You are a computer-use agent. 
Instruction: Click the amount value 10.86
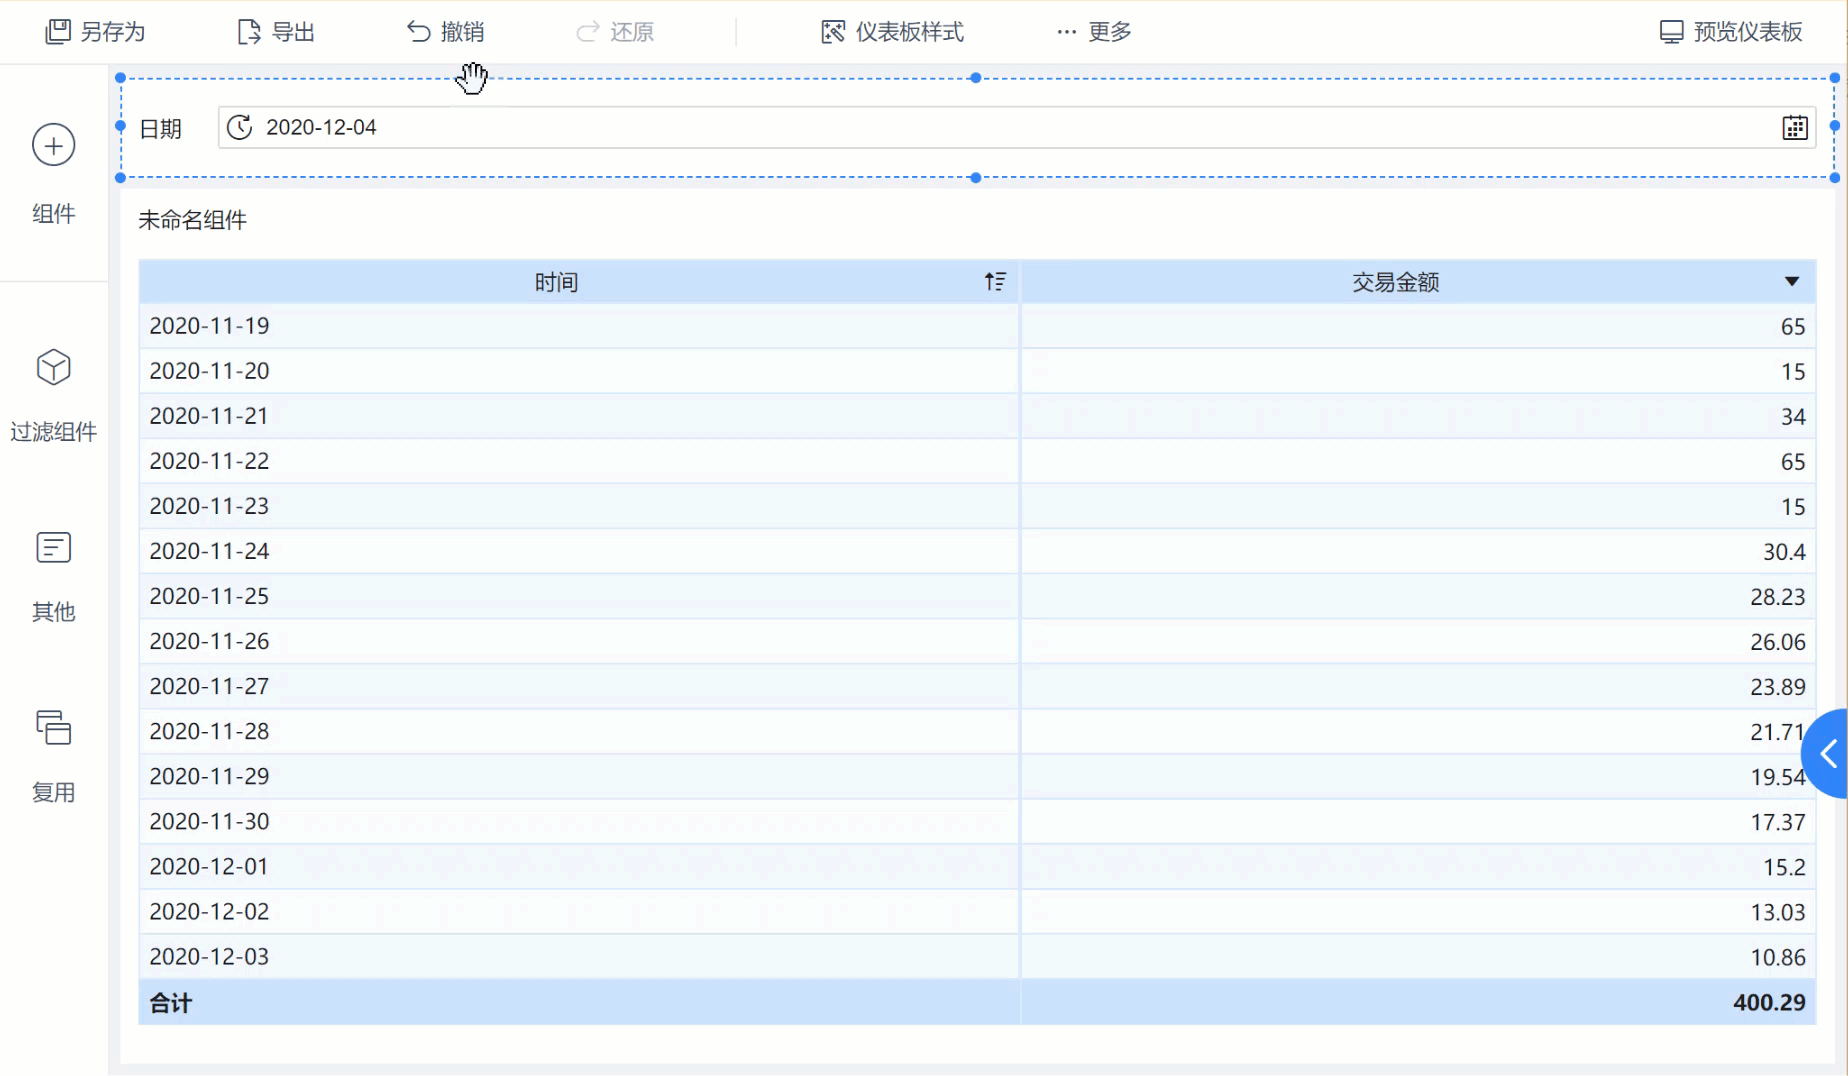click(x=1778, y=957)
